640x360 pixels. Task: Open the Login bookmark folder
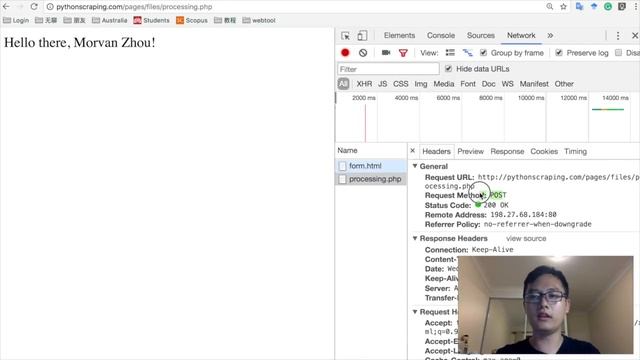[16, 20]
